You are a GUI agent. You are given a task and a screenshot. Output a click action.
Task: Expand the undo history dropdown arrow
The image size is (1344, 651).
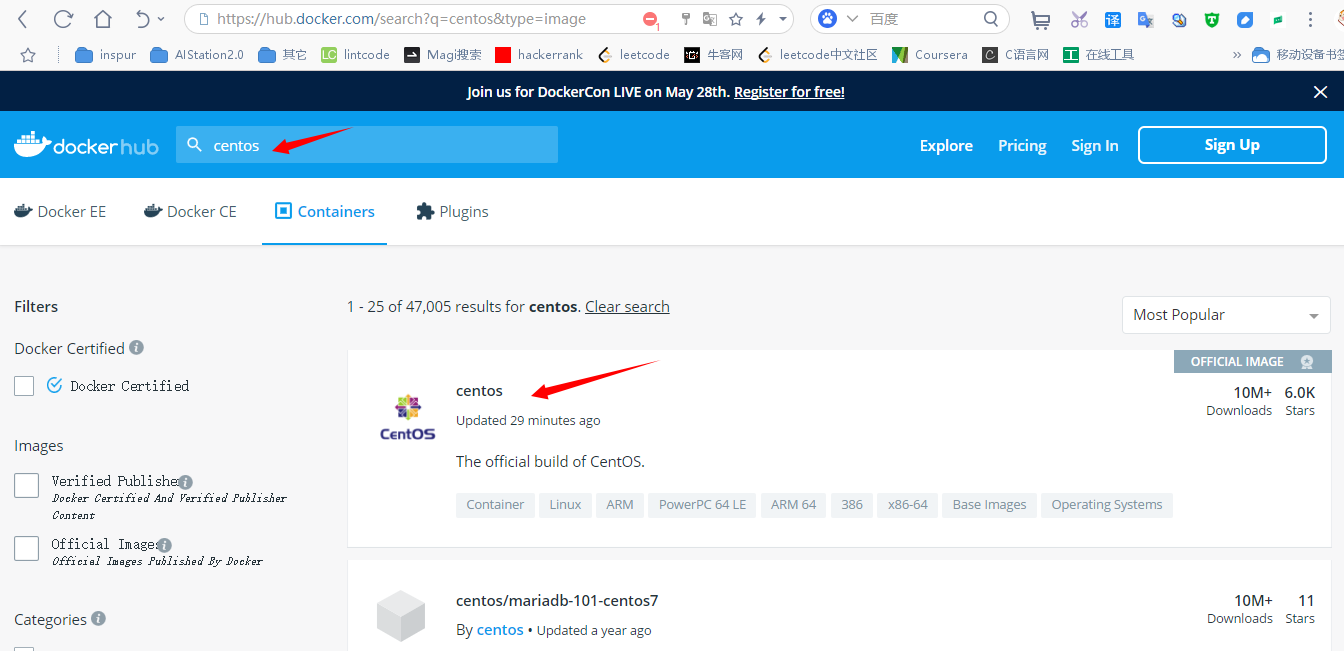[161, 19]
